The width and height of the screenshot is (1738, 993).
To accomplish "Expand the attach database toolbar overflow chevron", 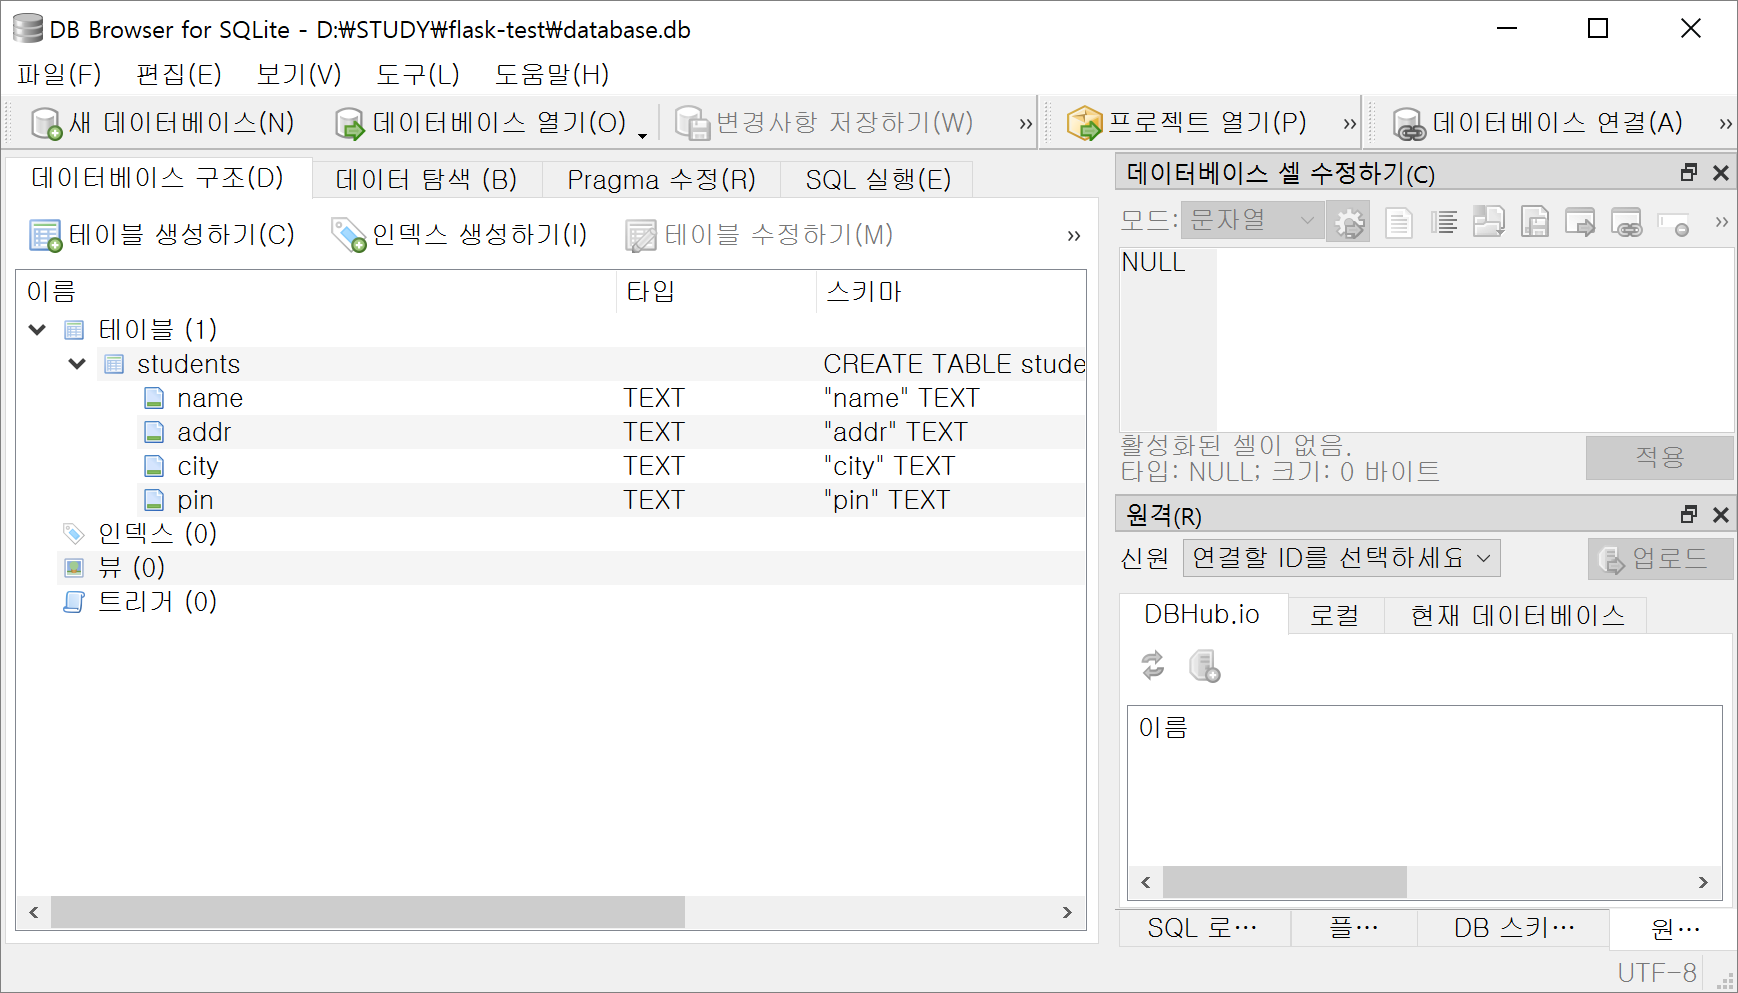I will pyautogui.click(x=1725, y=124).
